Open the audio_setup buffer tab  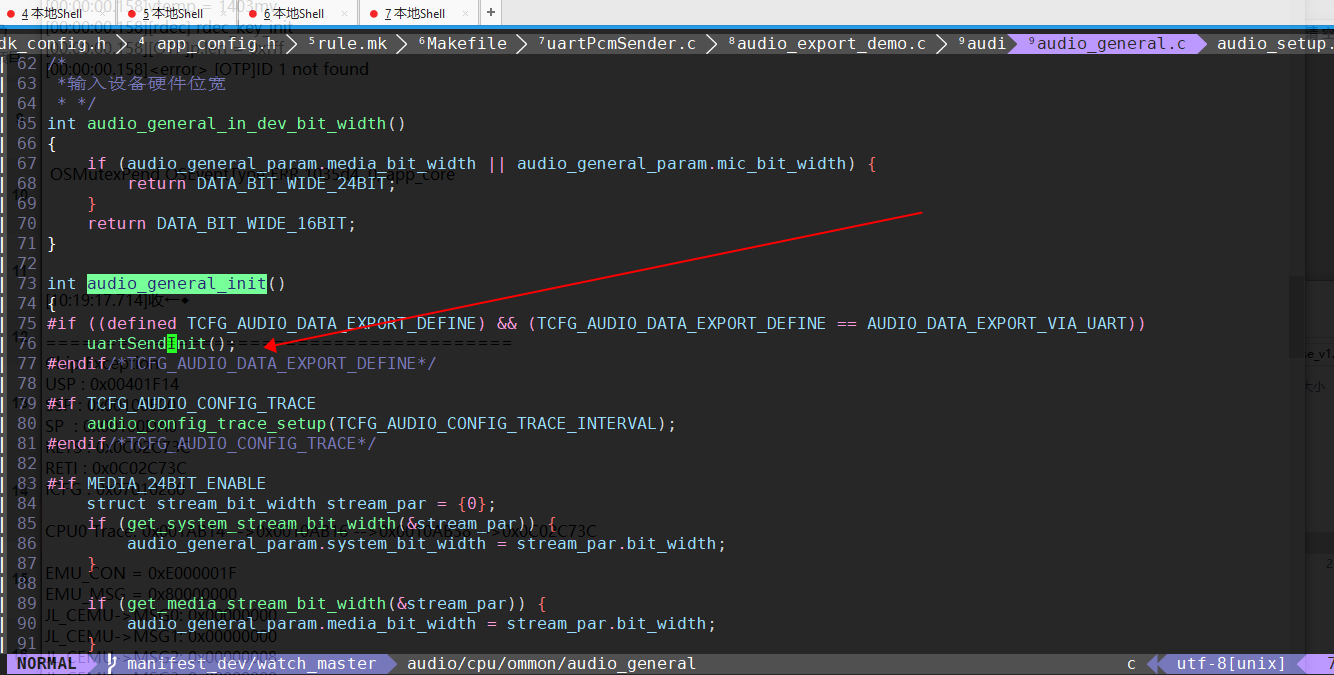click(1275, 44)
